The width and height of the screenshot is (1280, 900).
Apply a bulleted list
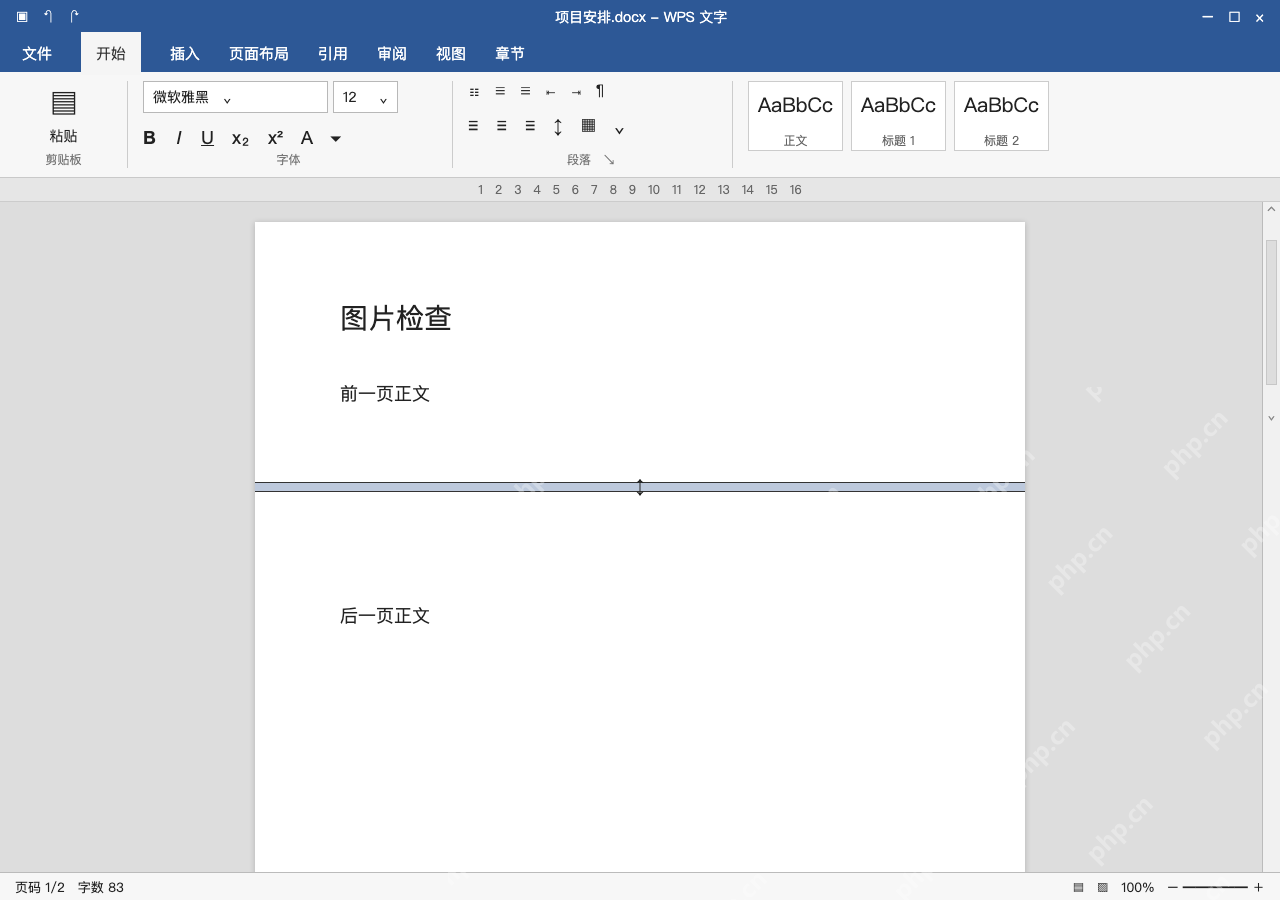[474, 92]
